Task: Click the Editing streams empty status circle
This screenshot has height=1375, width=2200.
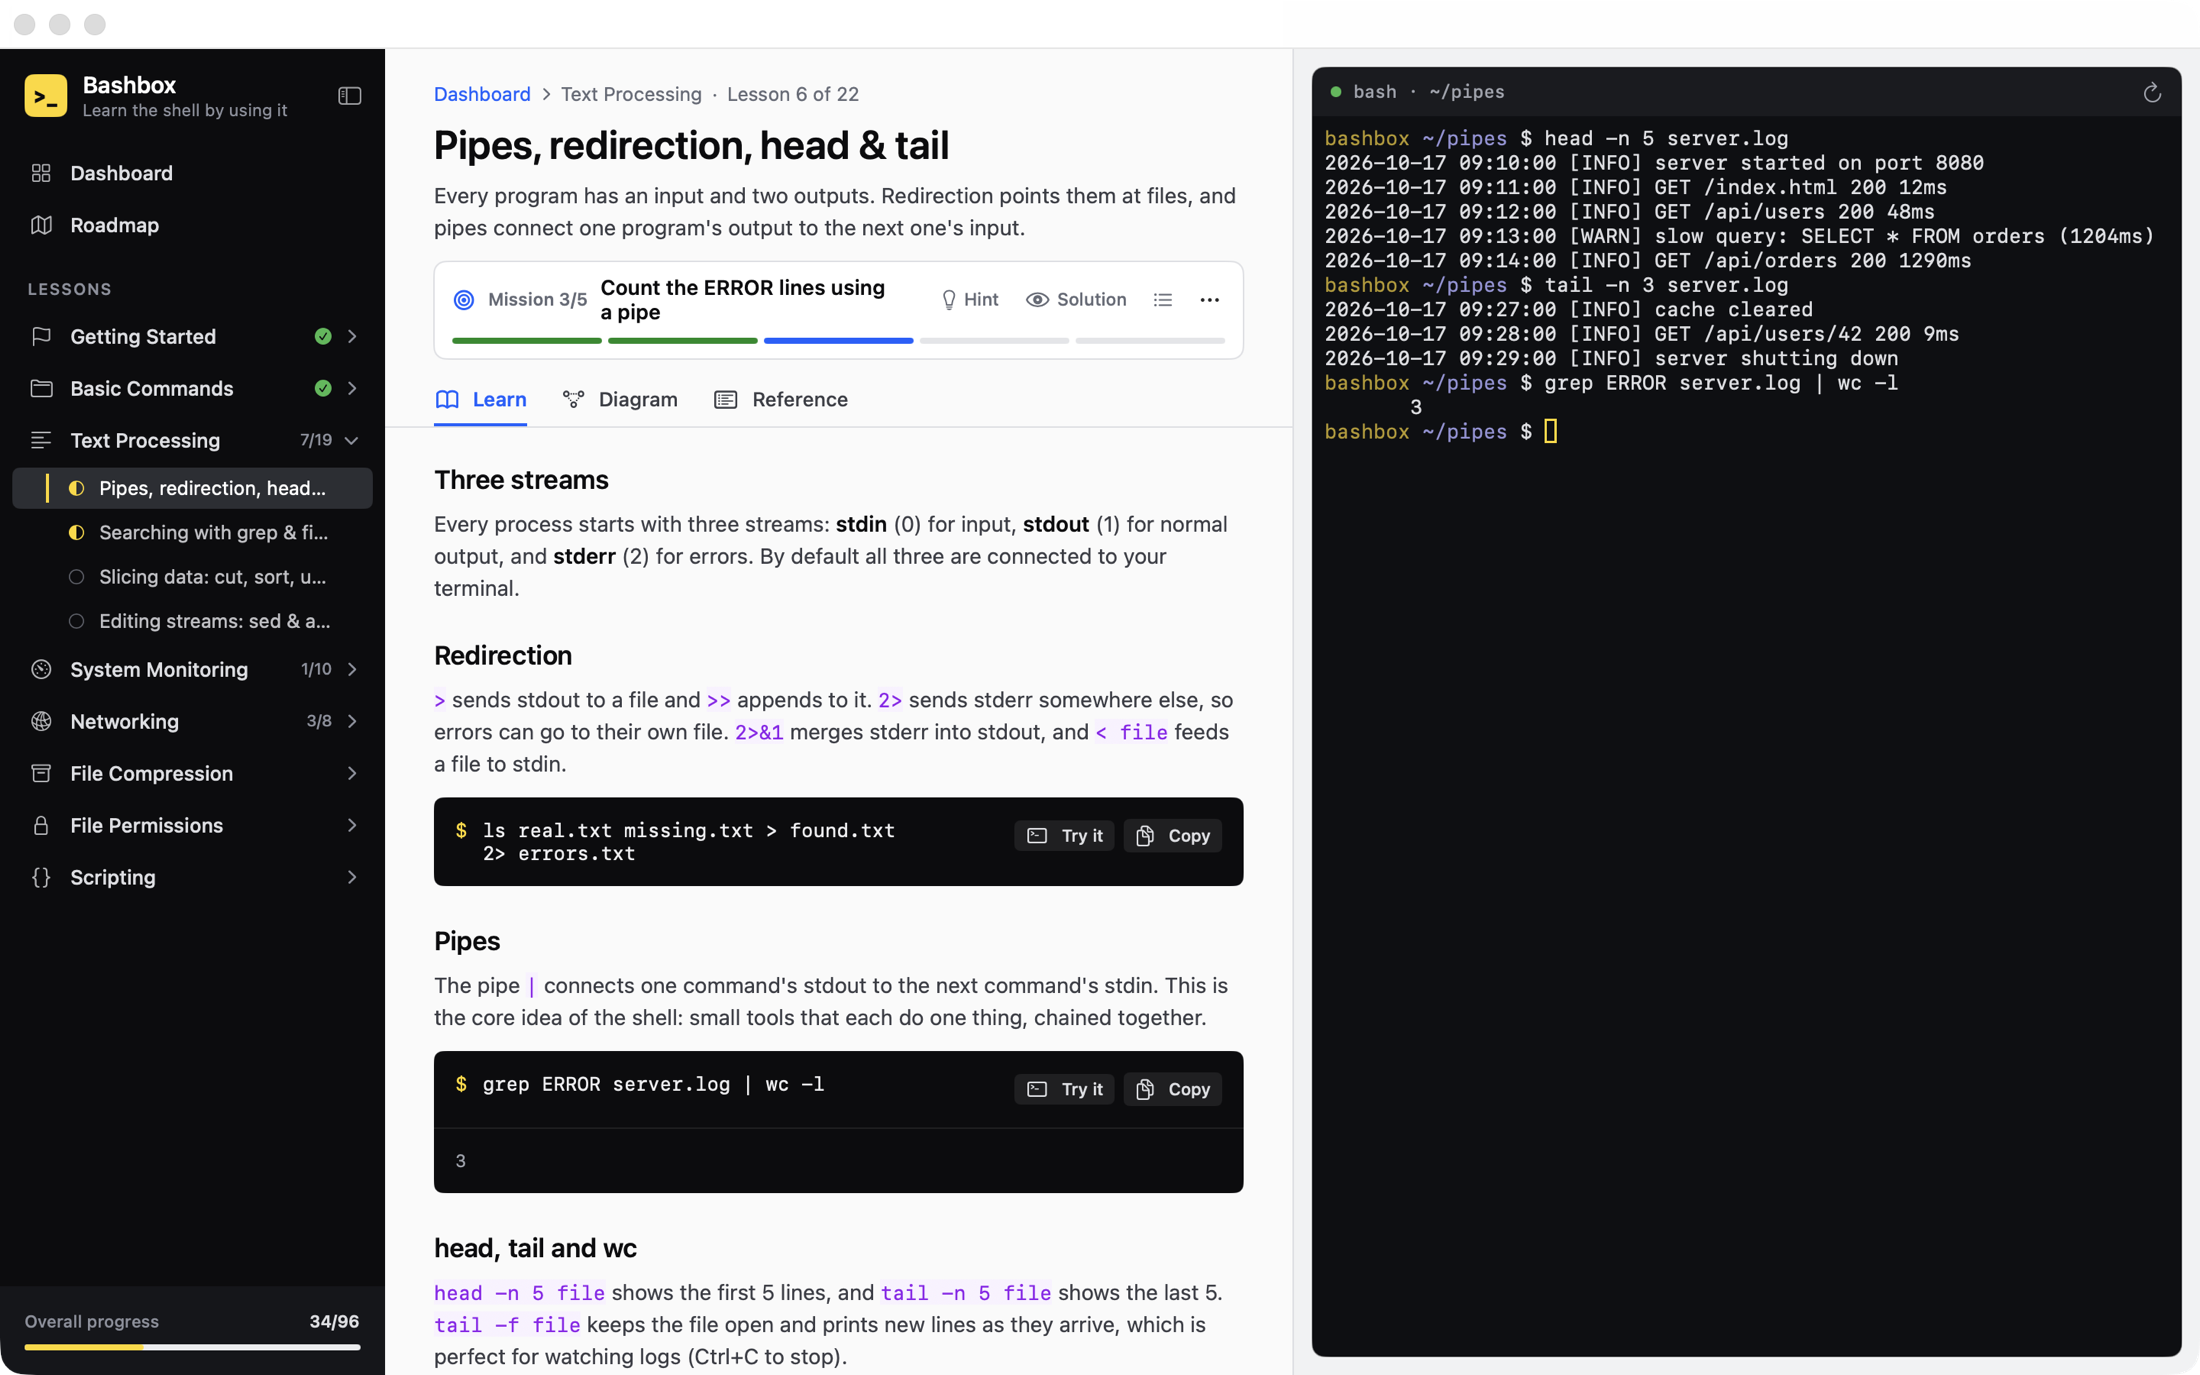Action: click(76, 621)
